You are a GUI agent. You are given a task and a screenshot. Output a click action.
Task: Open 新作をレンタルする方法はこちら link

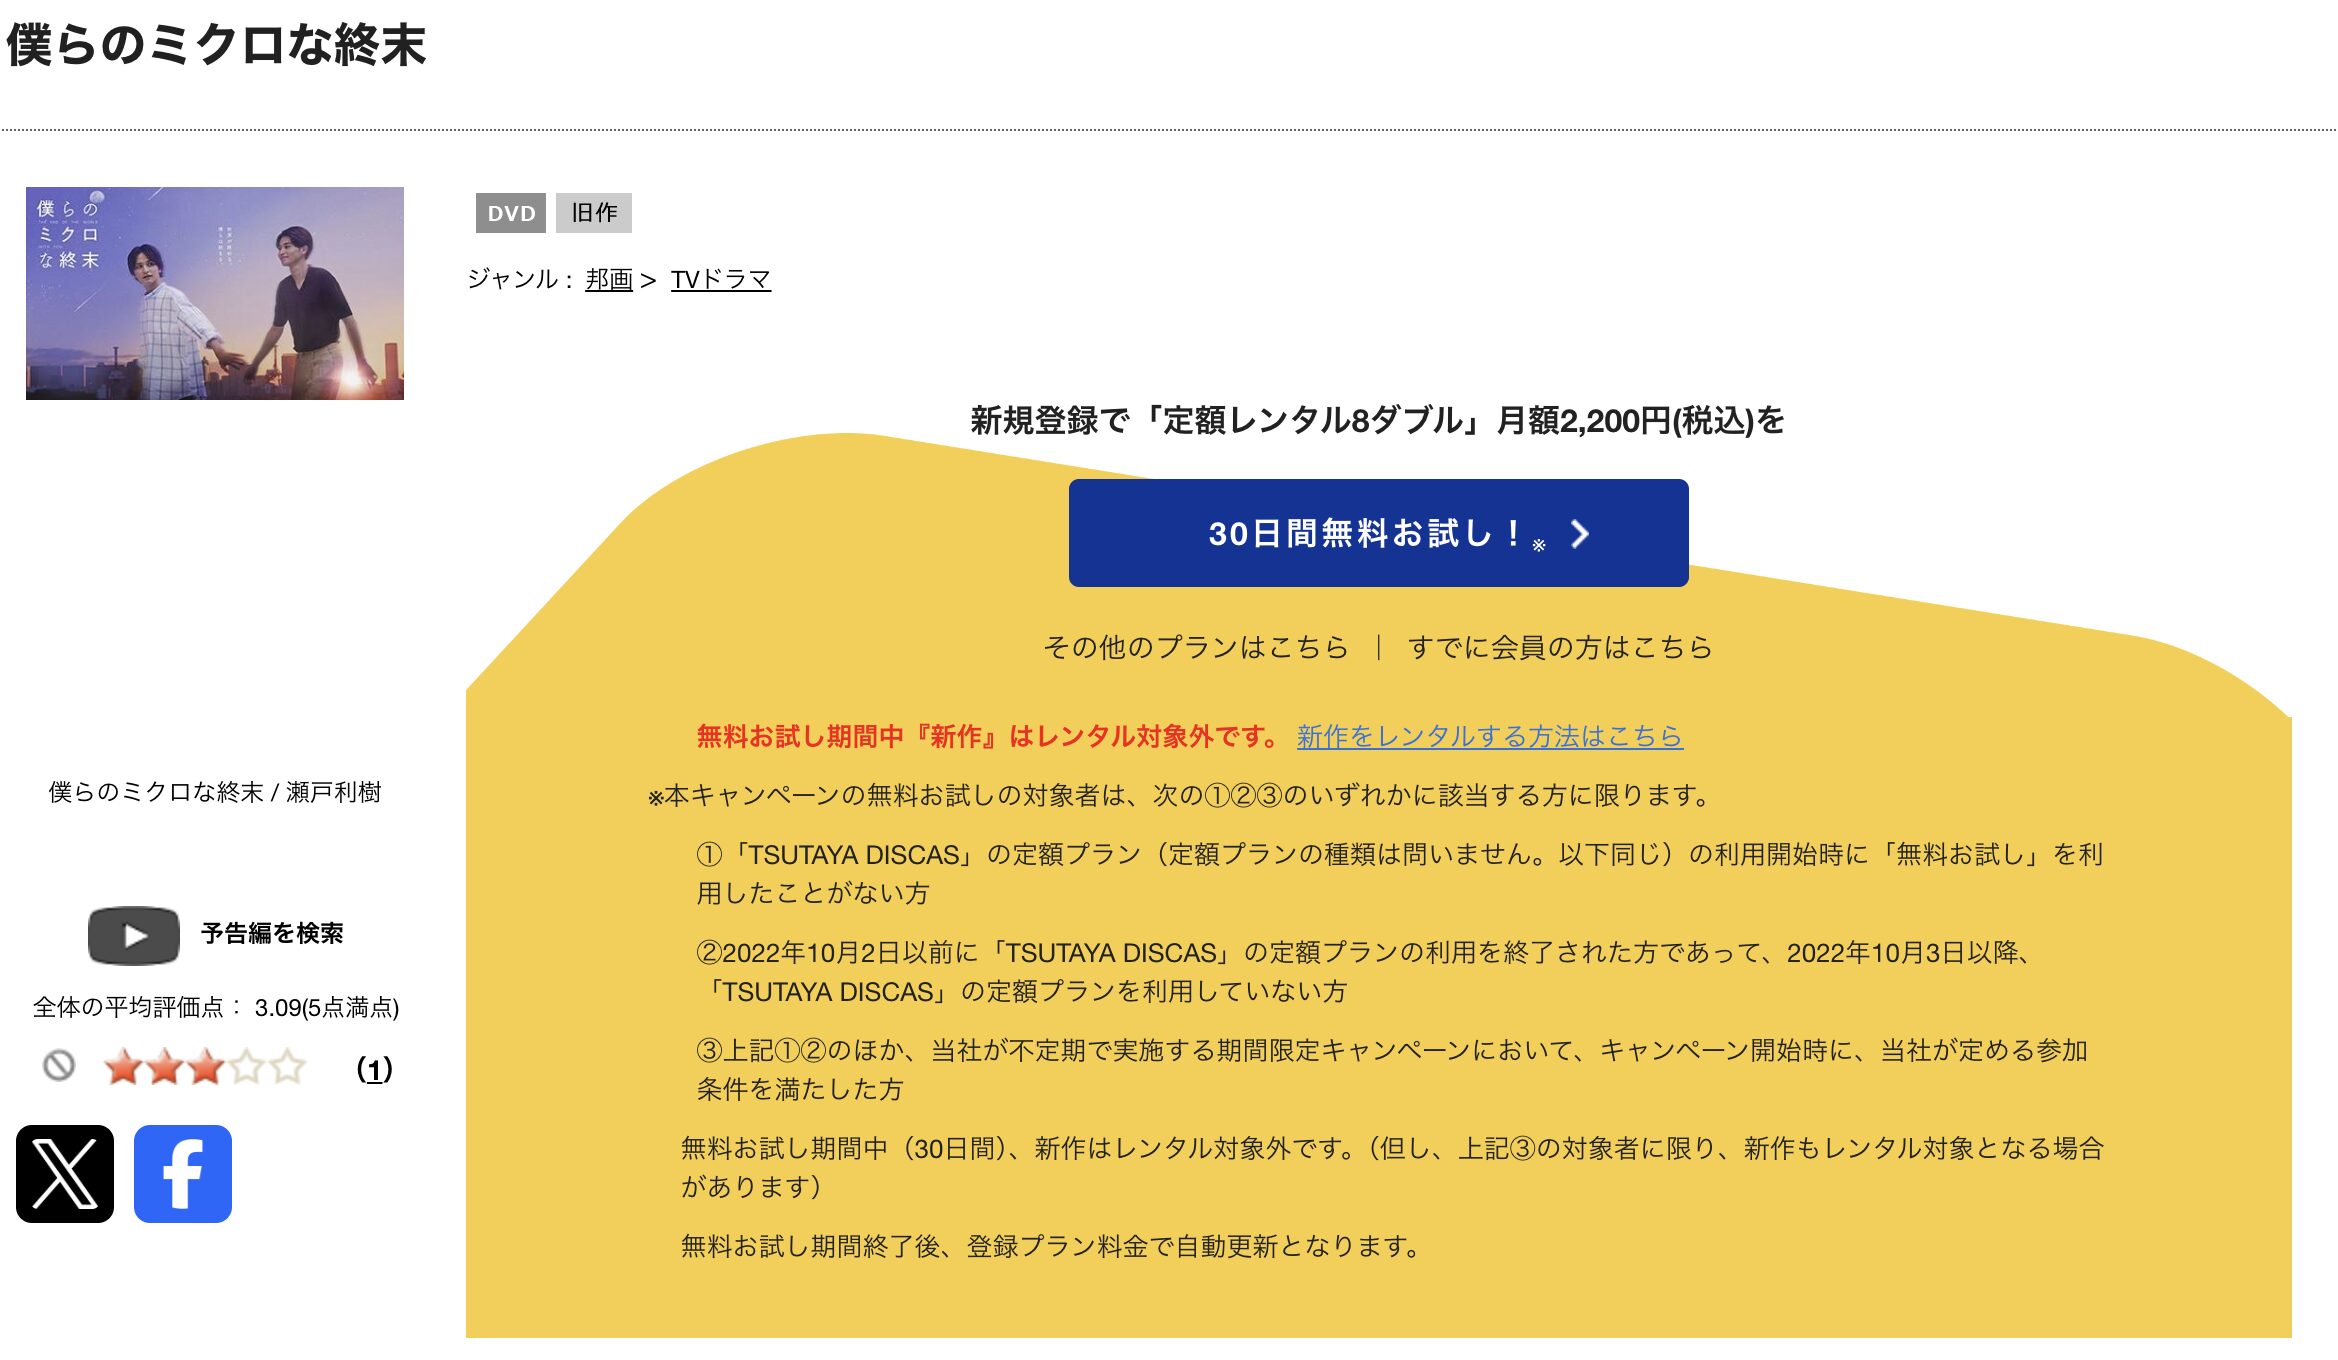(x=1489, y=736)
